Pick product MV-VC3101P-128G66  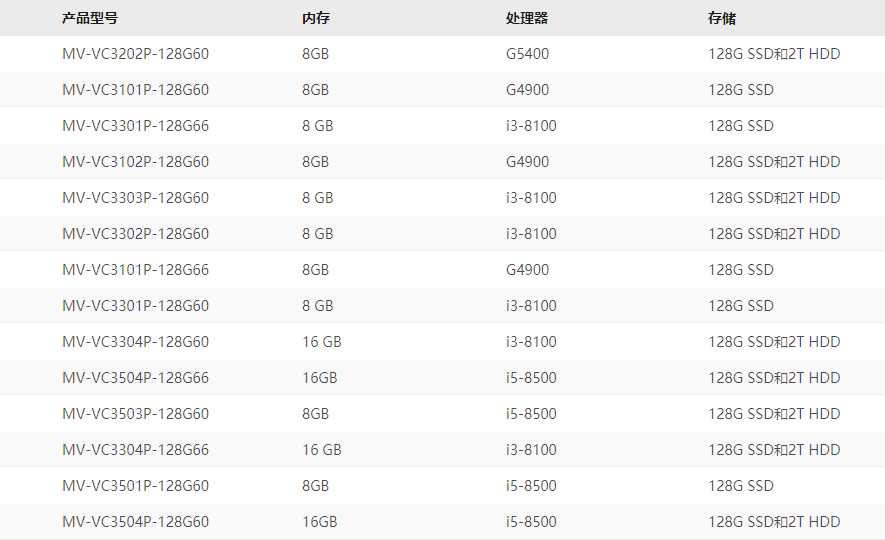(135, 270)
